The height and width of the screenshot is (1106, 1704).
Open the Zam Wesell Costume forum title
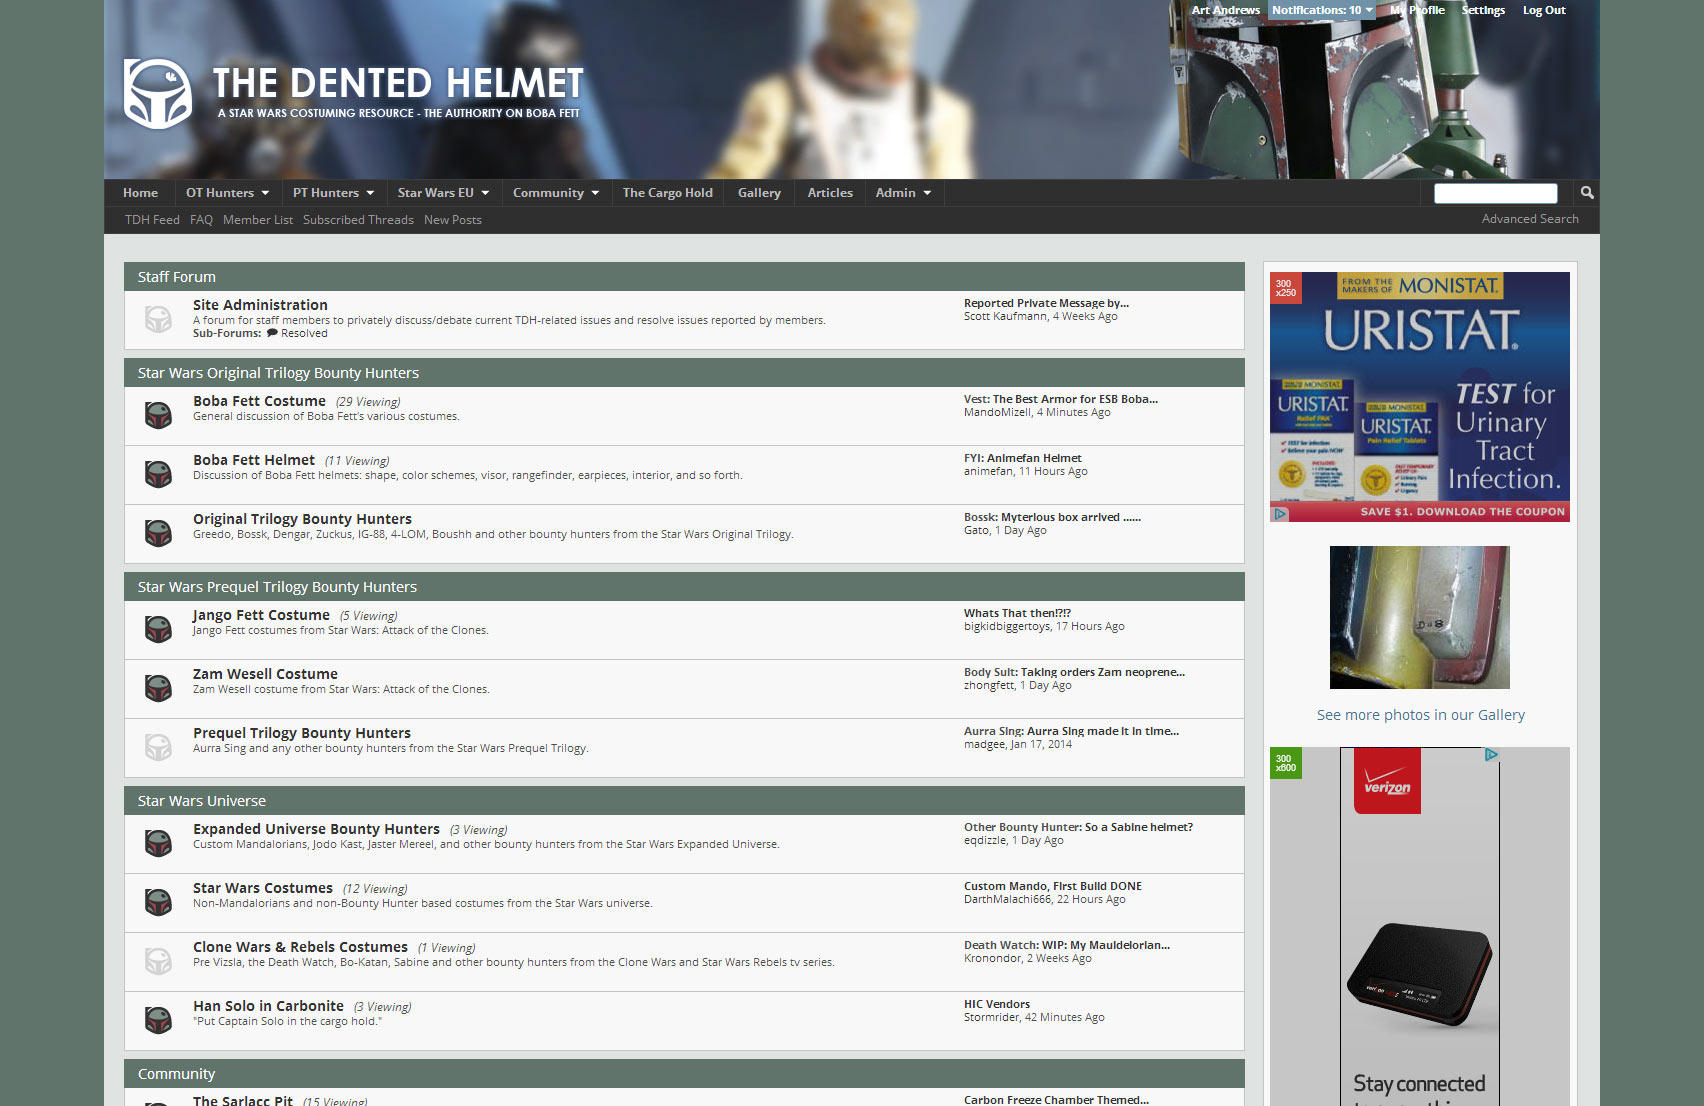[x=265, y=674]
